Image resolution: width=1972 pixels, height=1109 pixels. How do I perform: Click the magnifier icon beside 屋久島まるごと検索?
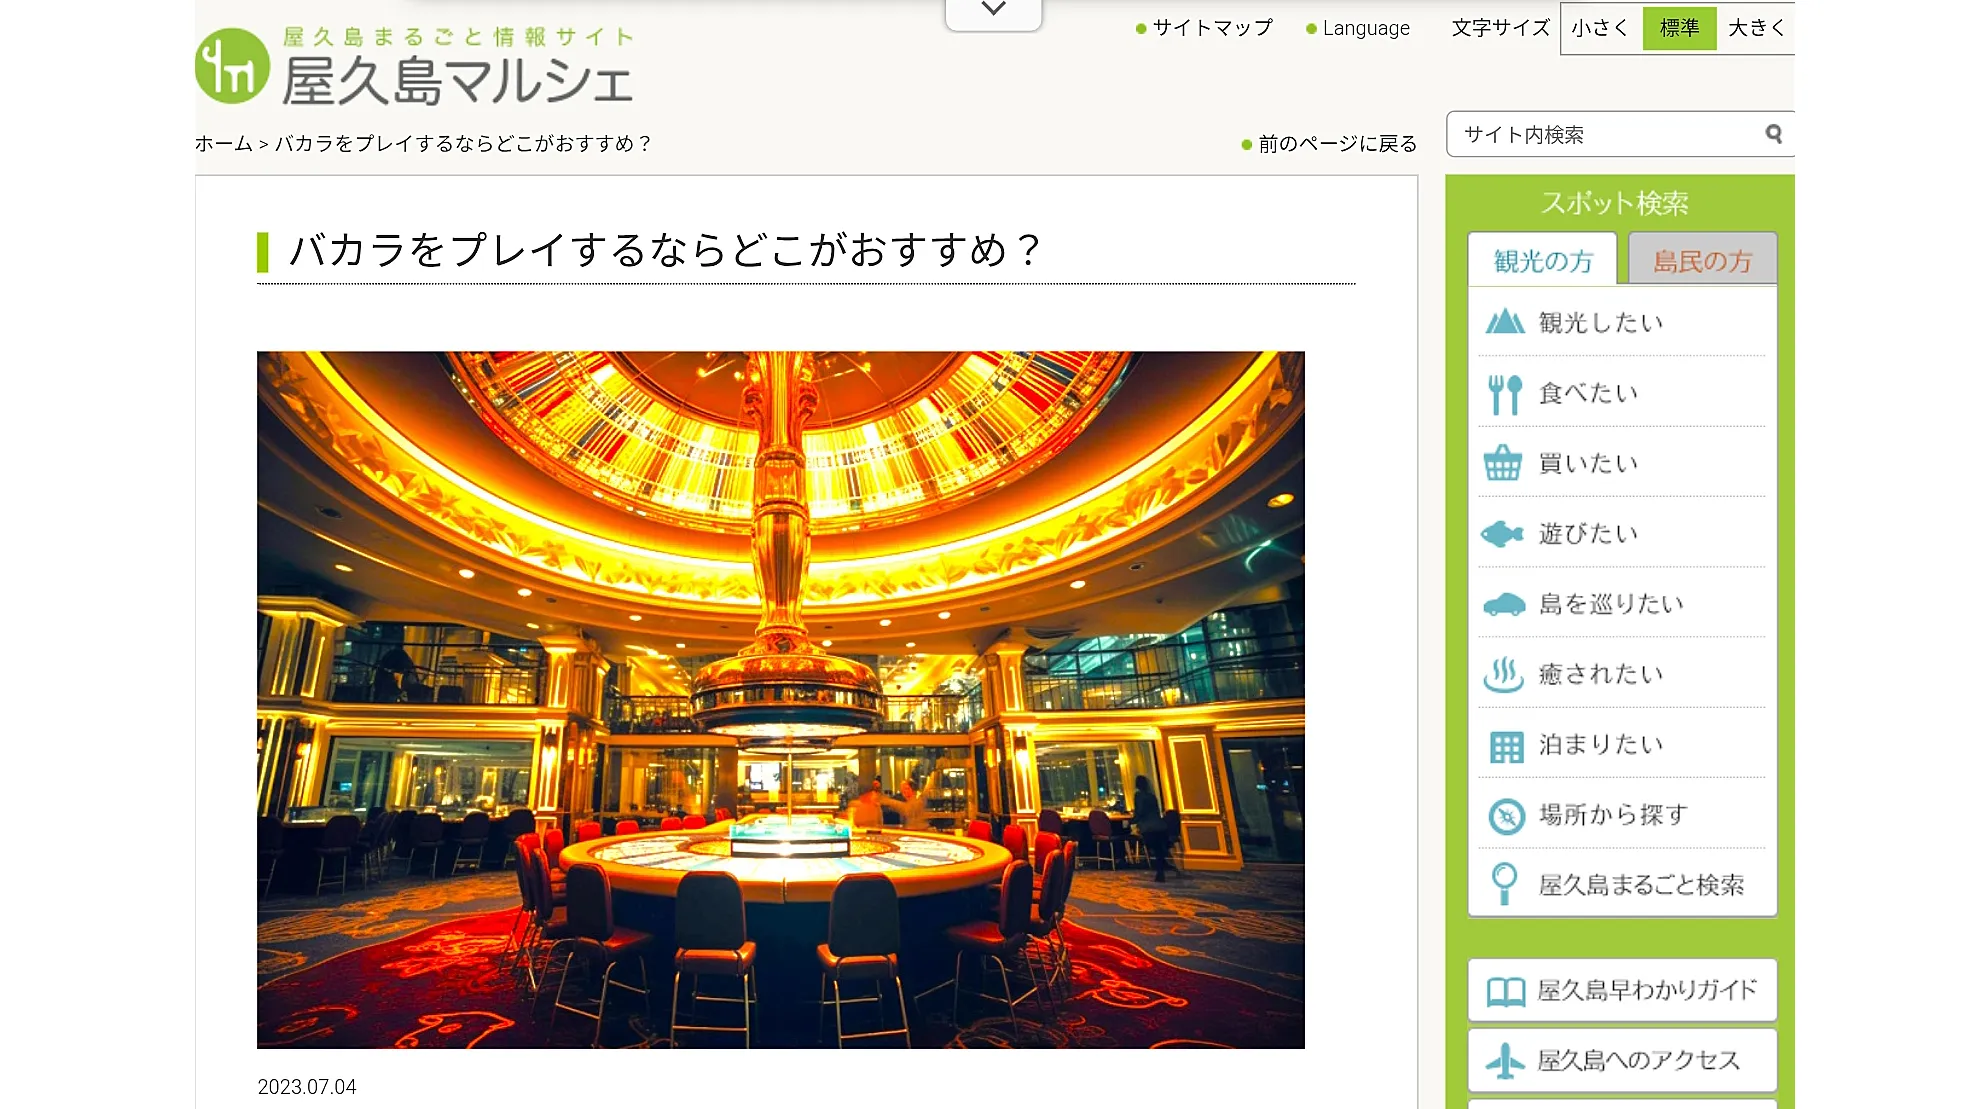[1503, 884]
